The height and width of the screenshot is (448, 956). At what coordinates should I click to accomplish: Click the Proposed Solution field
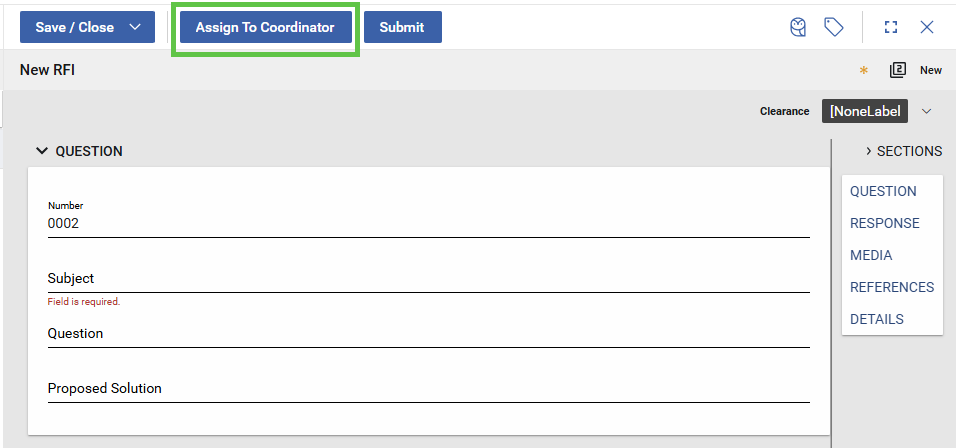click(x=428, y=389)
